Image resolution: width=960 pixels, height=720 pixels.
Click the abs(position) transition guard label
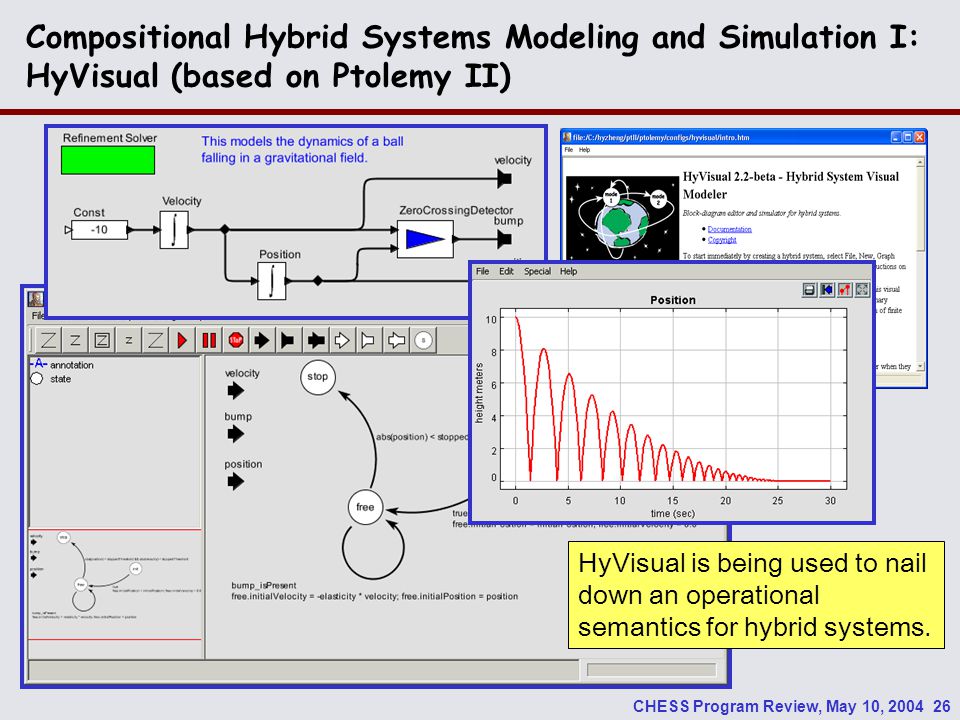[x=422, y=437]
